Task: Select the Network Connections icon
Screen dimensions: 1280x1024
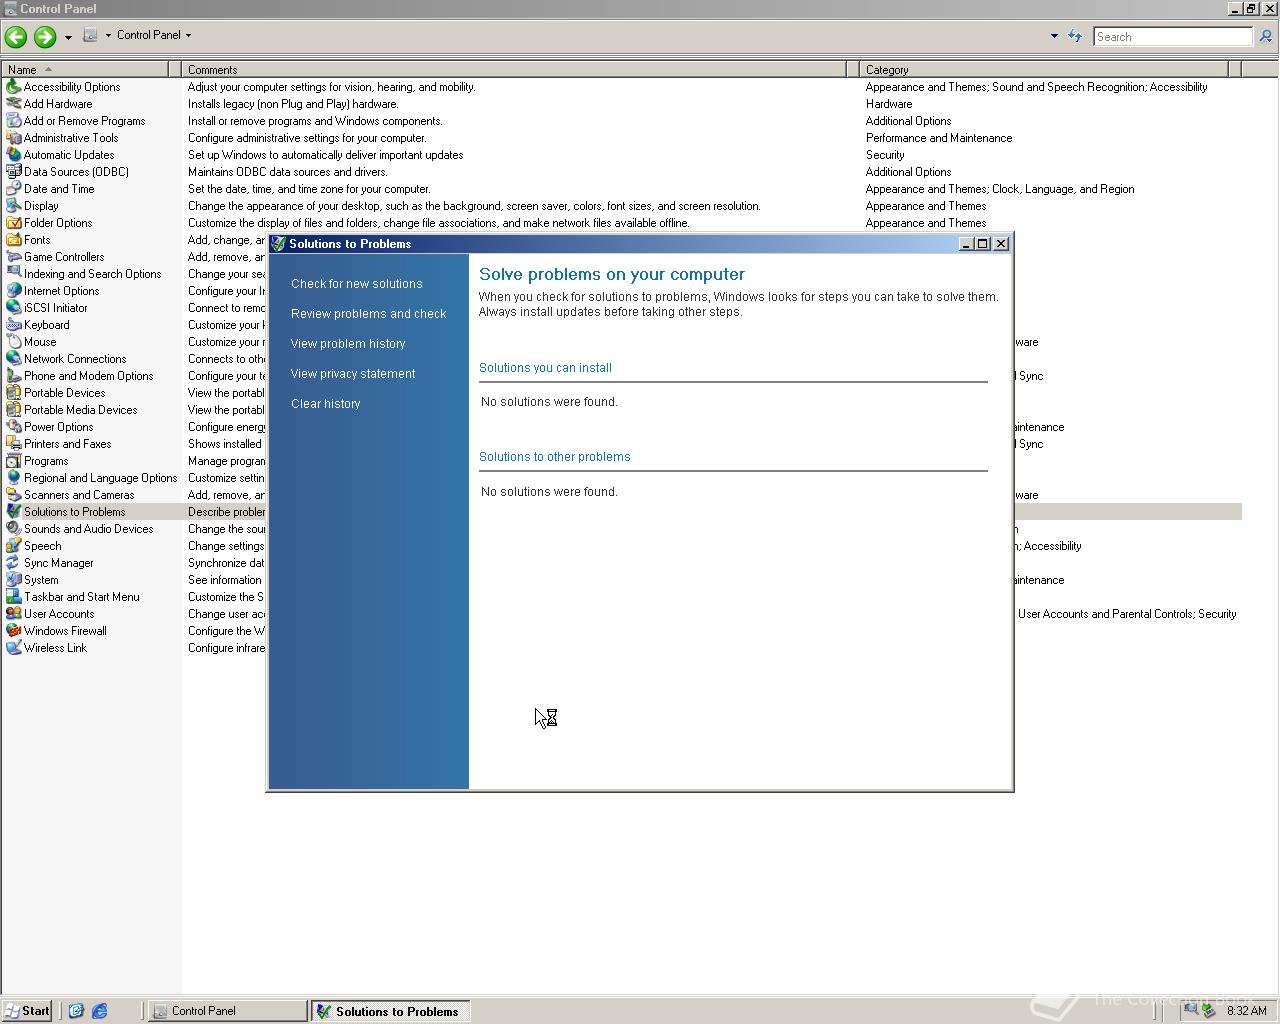Action: click(x=14, y=359)
